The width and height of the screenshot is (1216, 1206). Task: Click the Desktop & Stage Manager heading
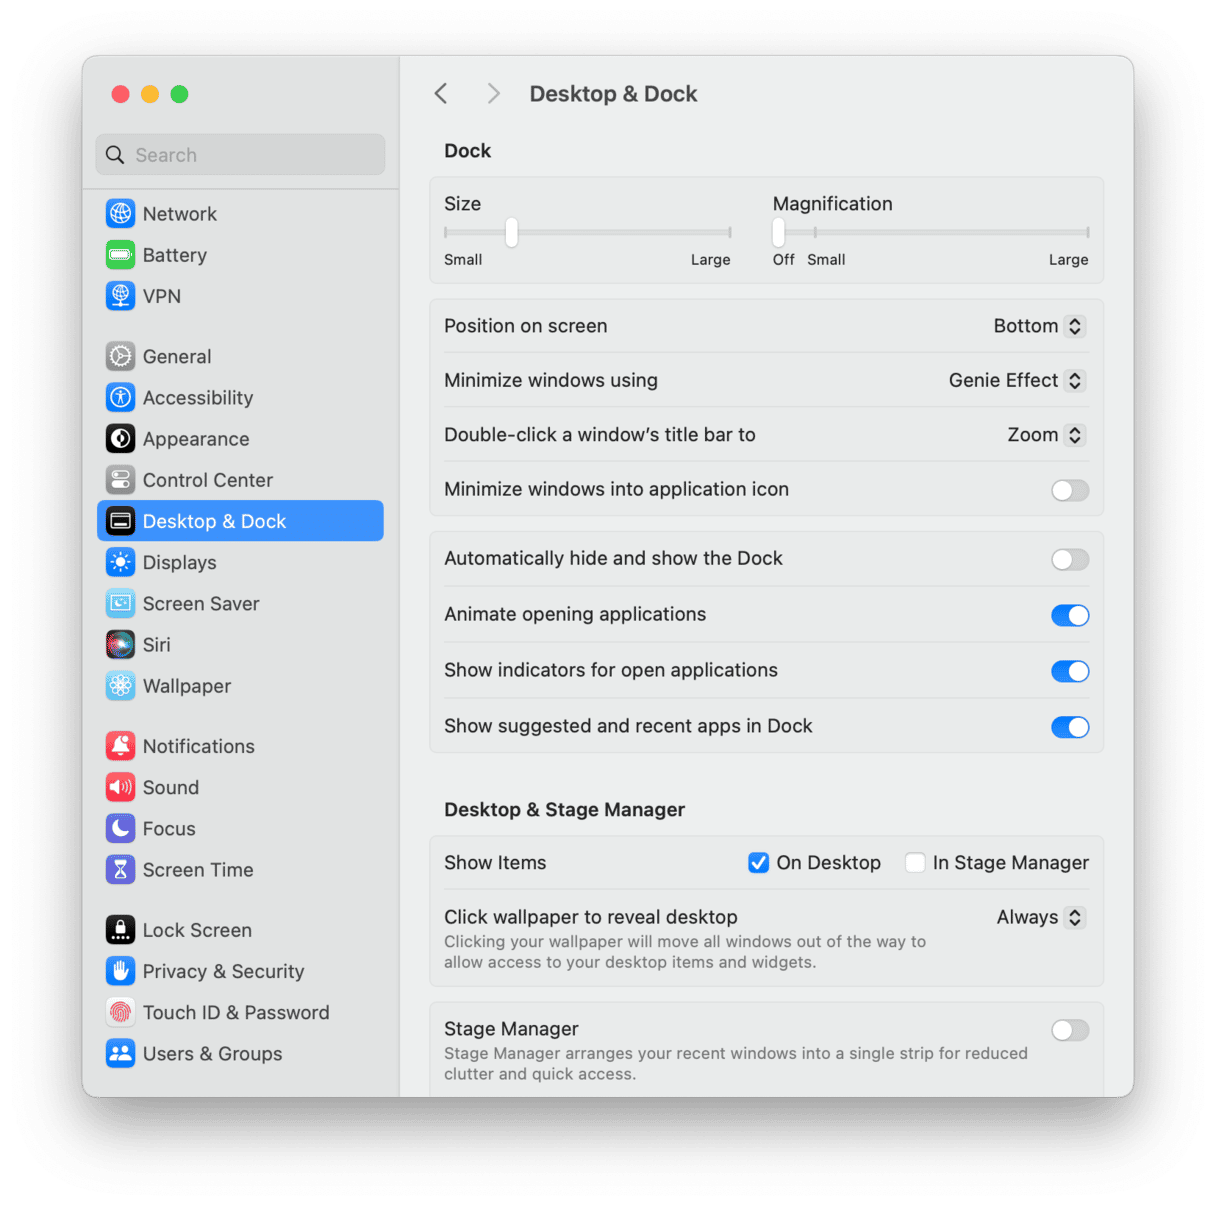(564, 810)
